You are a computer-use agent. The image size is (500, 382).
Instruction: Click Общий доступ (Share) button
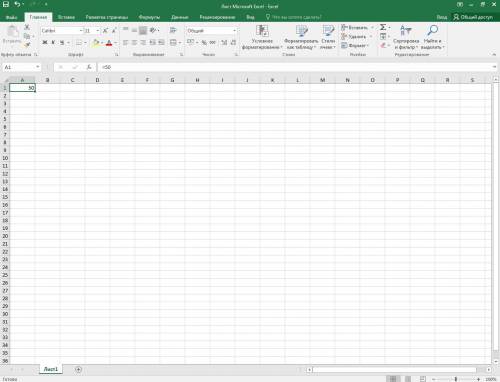click(473, 17)
